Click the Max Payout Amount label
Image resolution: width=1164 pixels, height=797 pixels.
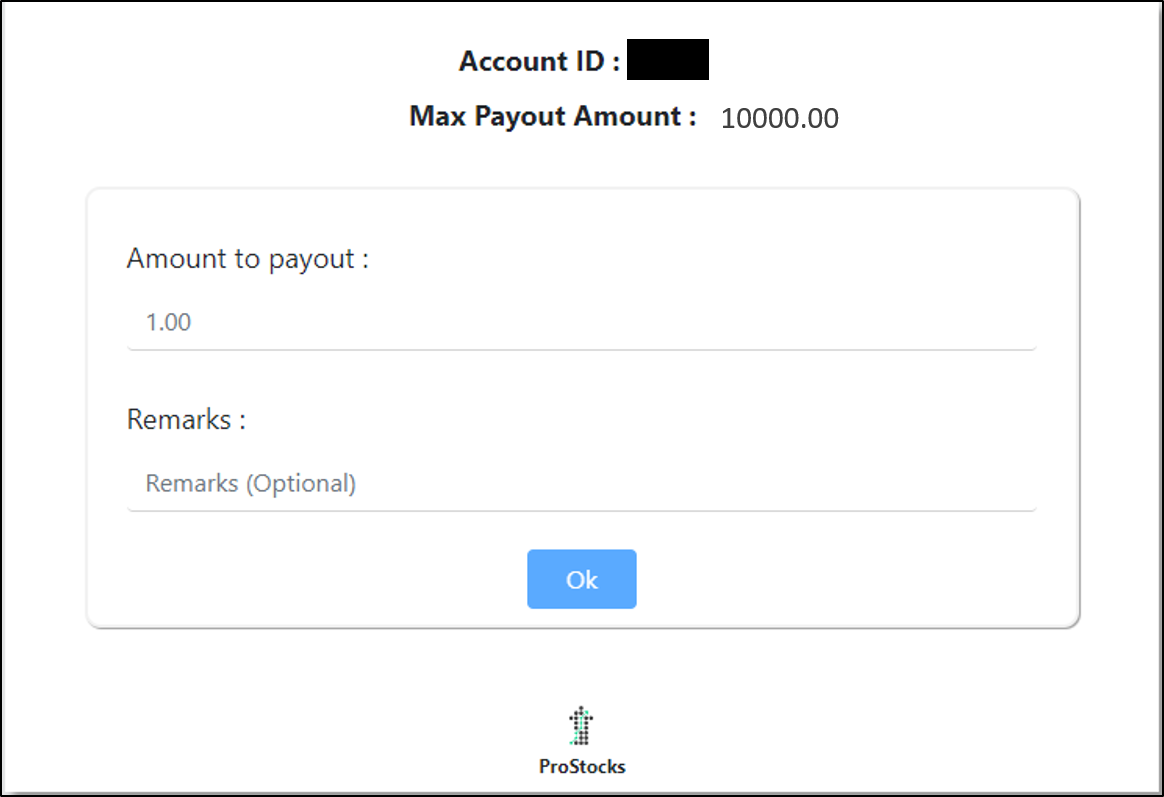(553, 117)
